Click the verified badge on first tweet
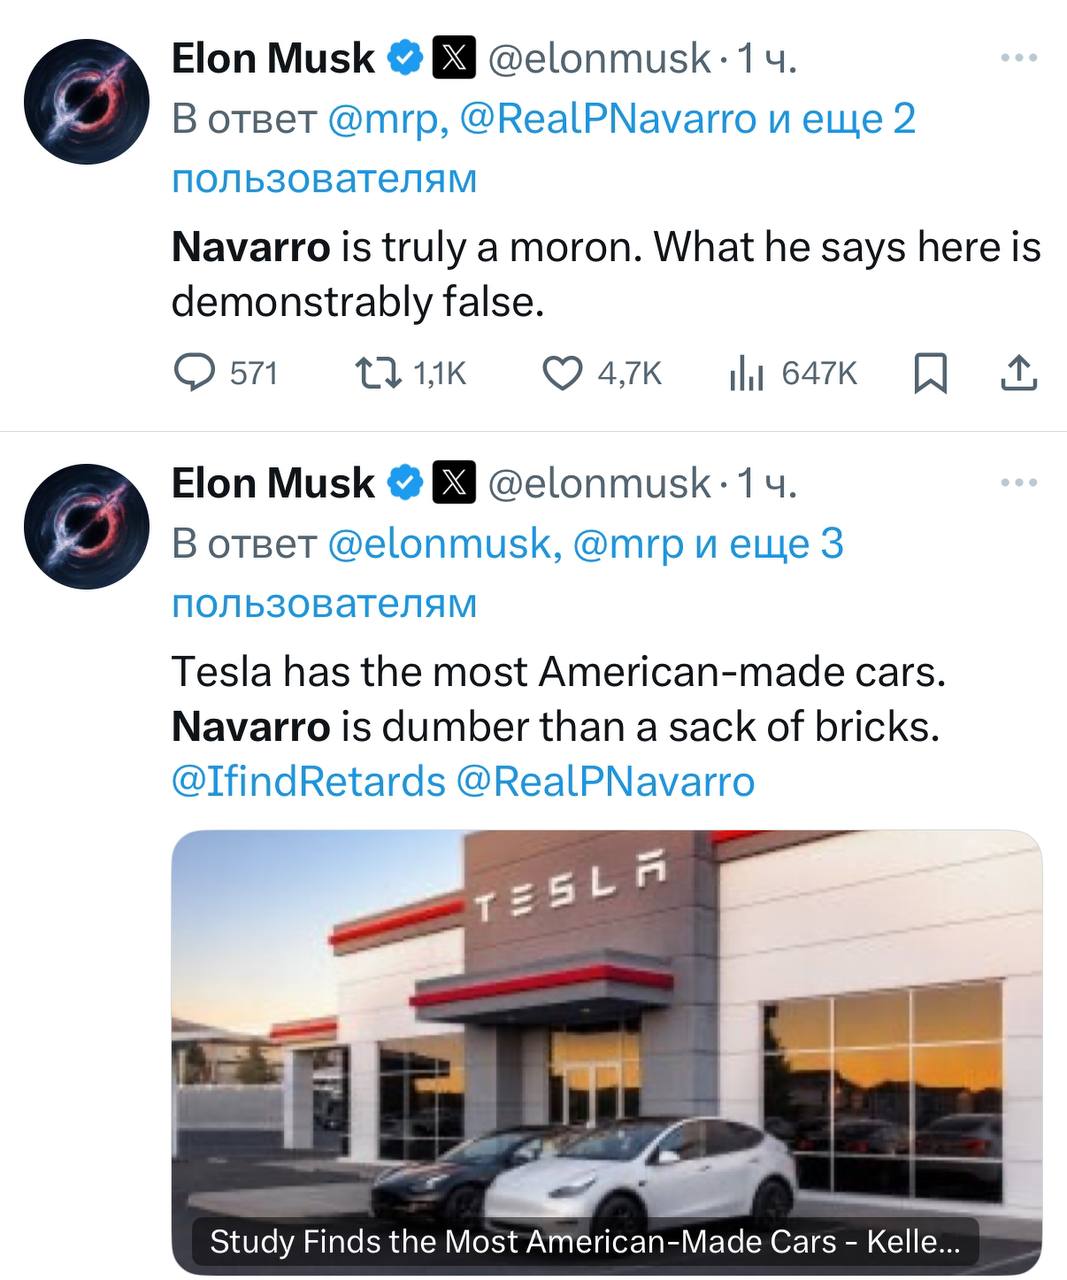Screen dimensions: 1067x1280 click(404, 59)
